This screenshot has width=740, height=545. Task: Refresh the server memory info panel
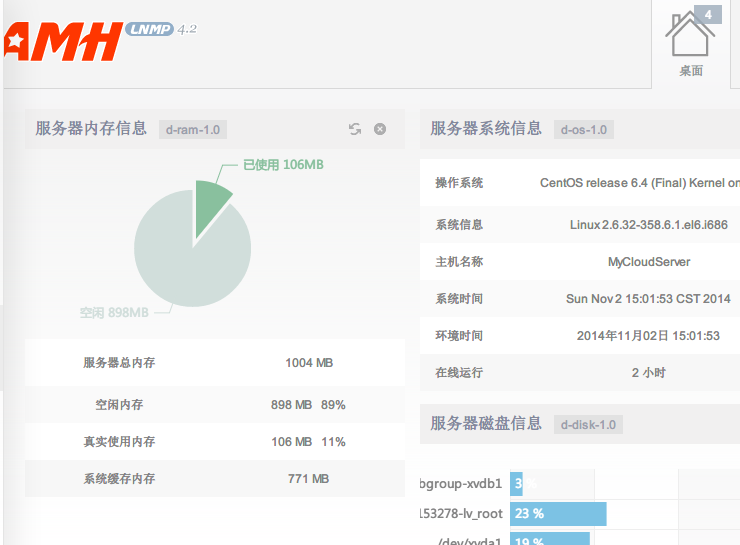[355, 129]
